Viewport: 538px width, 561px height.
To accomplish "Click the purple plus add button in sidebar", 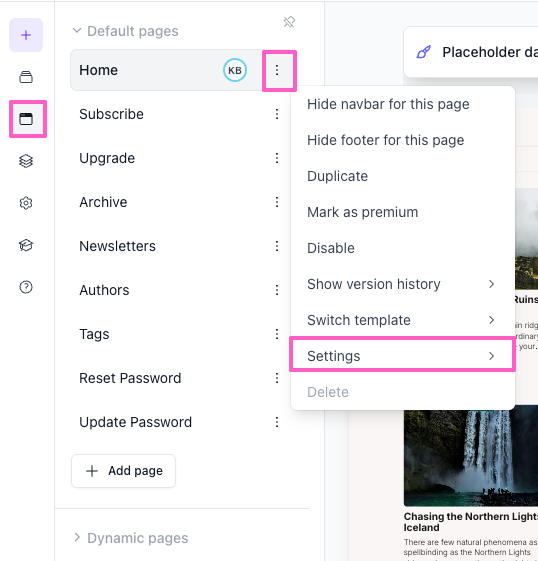I will tap(26, 35).
